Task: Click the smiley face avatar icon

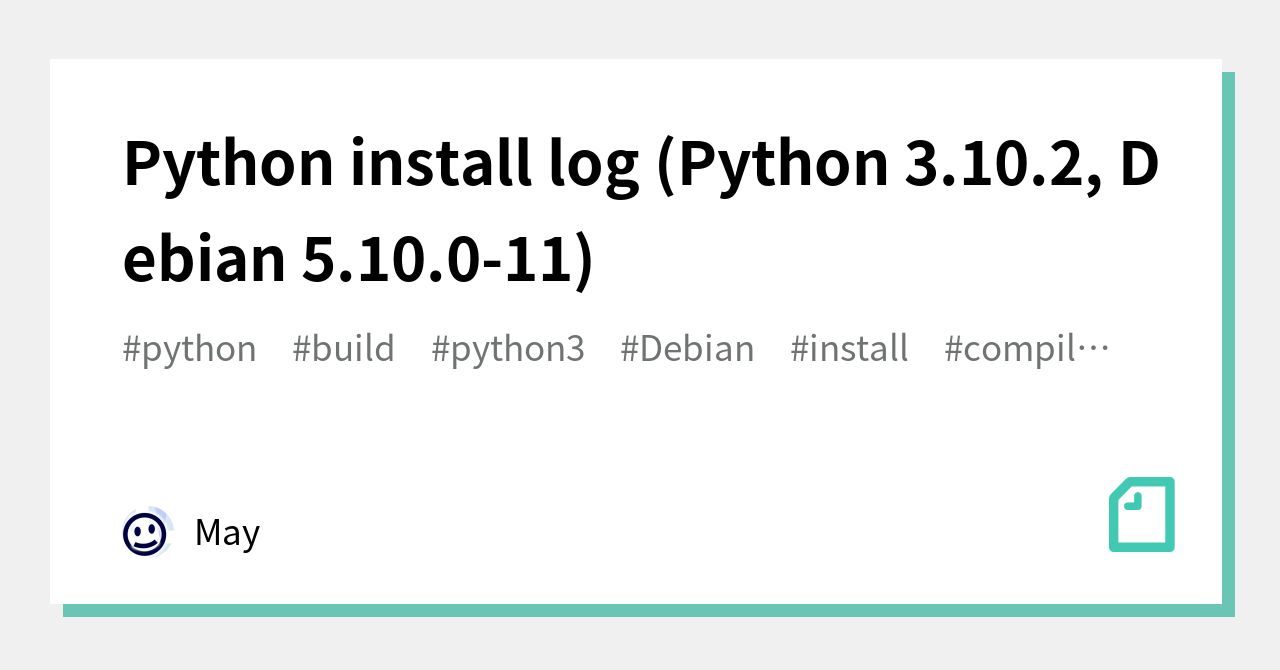Action: 146,533
